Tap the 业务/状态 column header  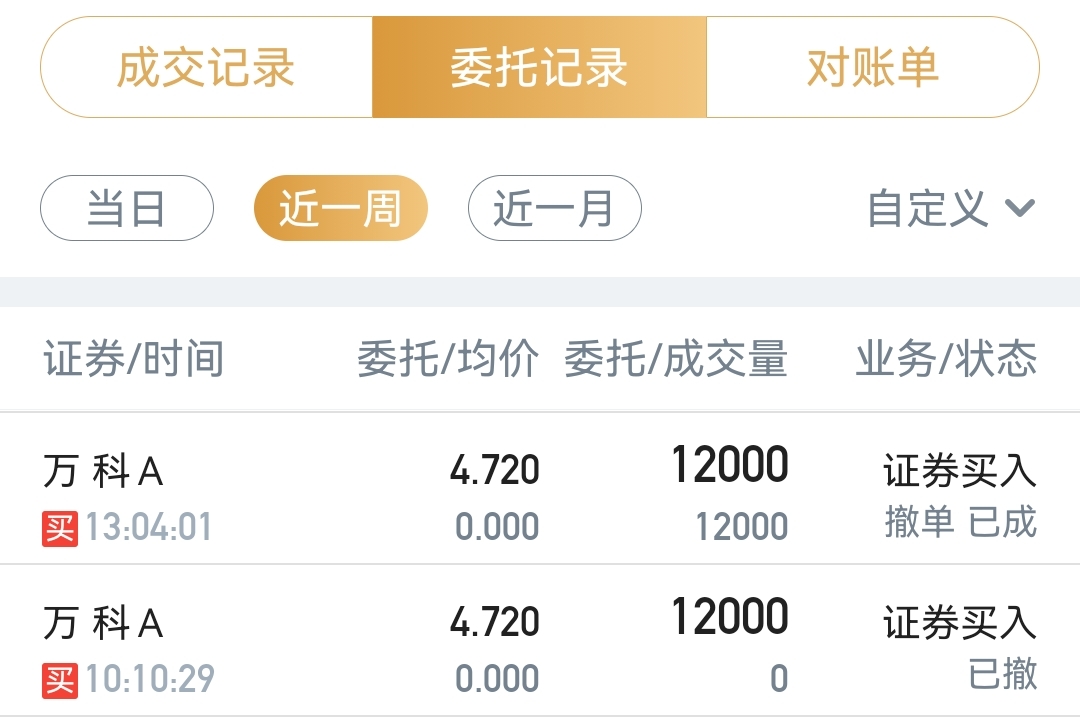coord(946,360)
